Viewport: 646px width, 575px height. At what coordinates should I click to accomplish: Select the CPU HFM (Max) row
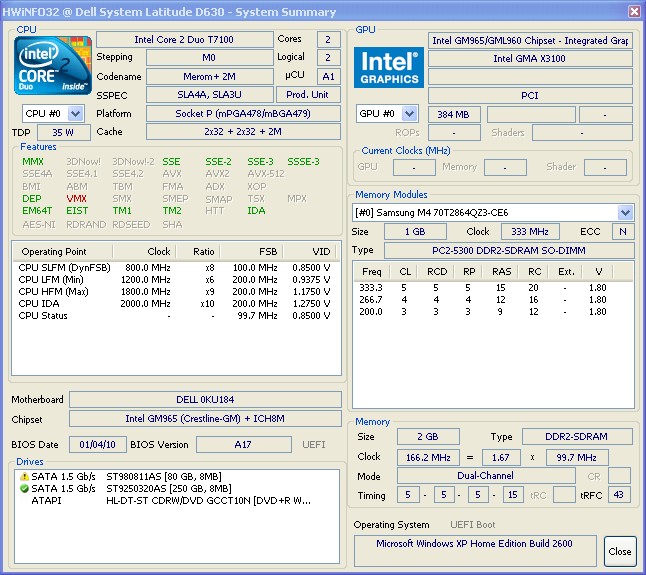[176, 292]
